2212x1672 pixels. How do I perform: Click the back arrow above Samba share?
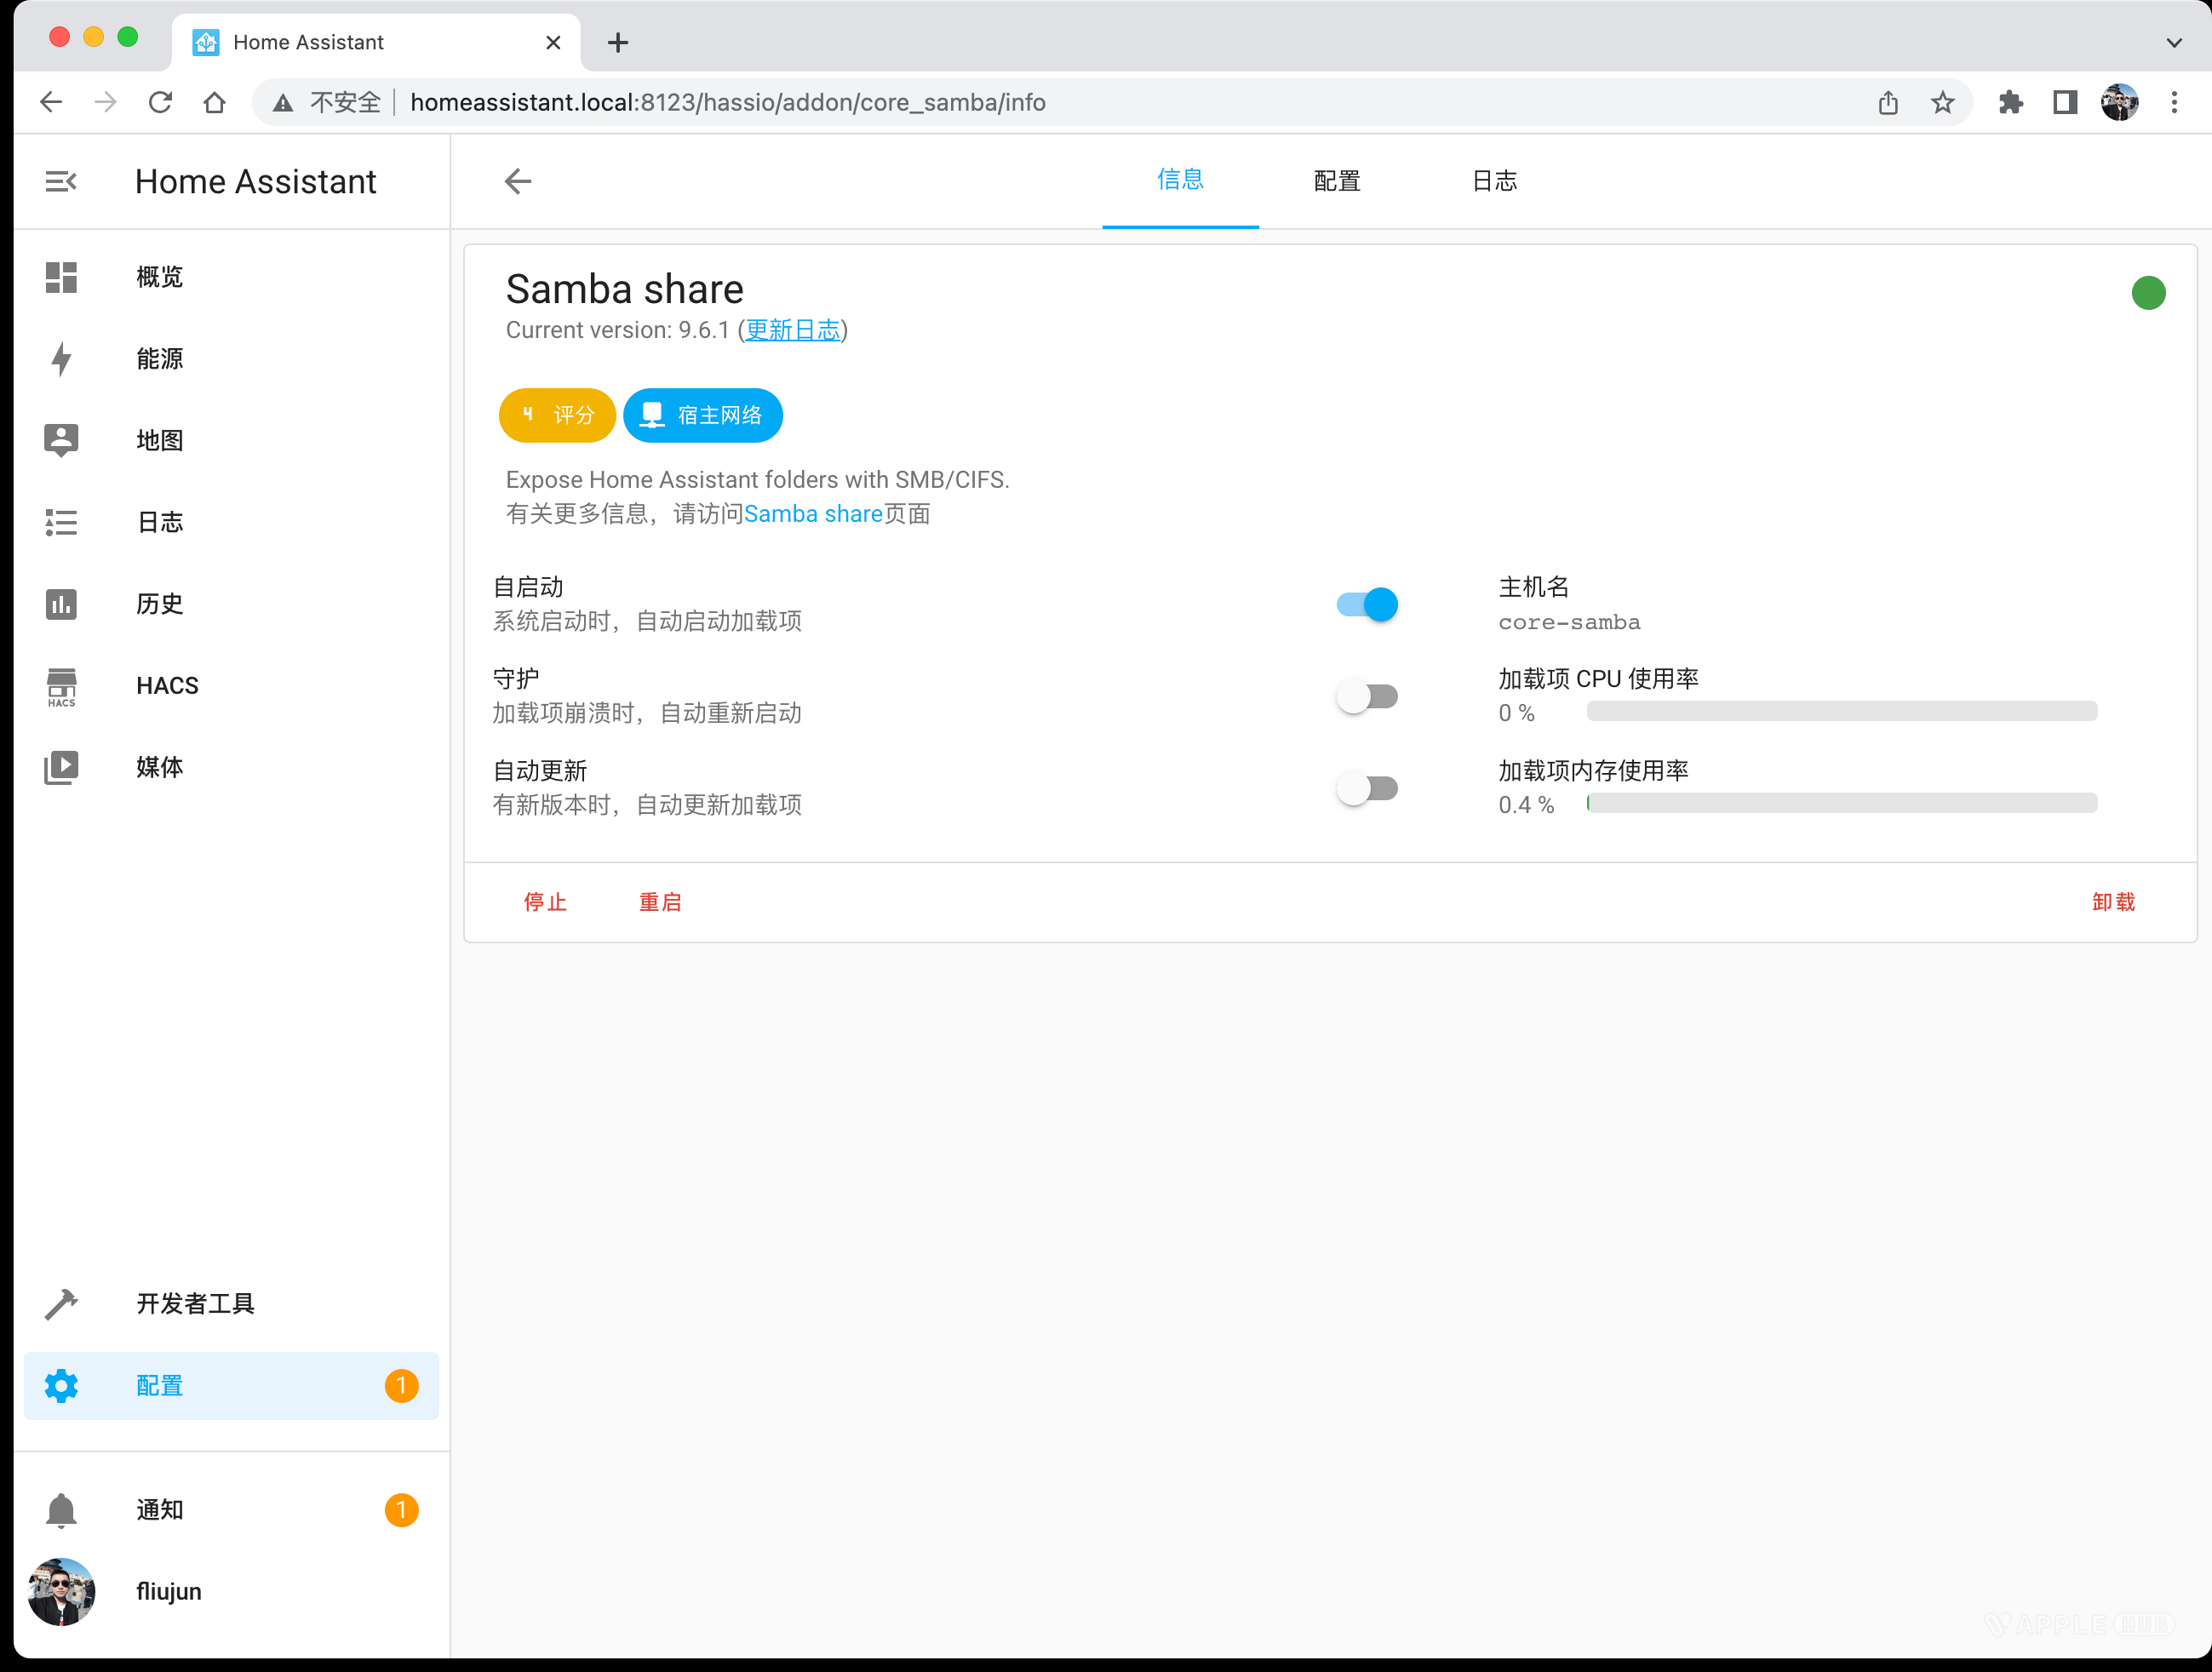[517, 181]
